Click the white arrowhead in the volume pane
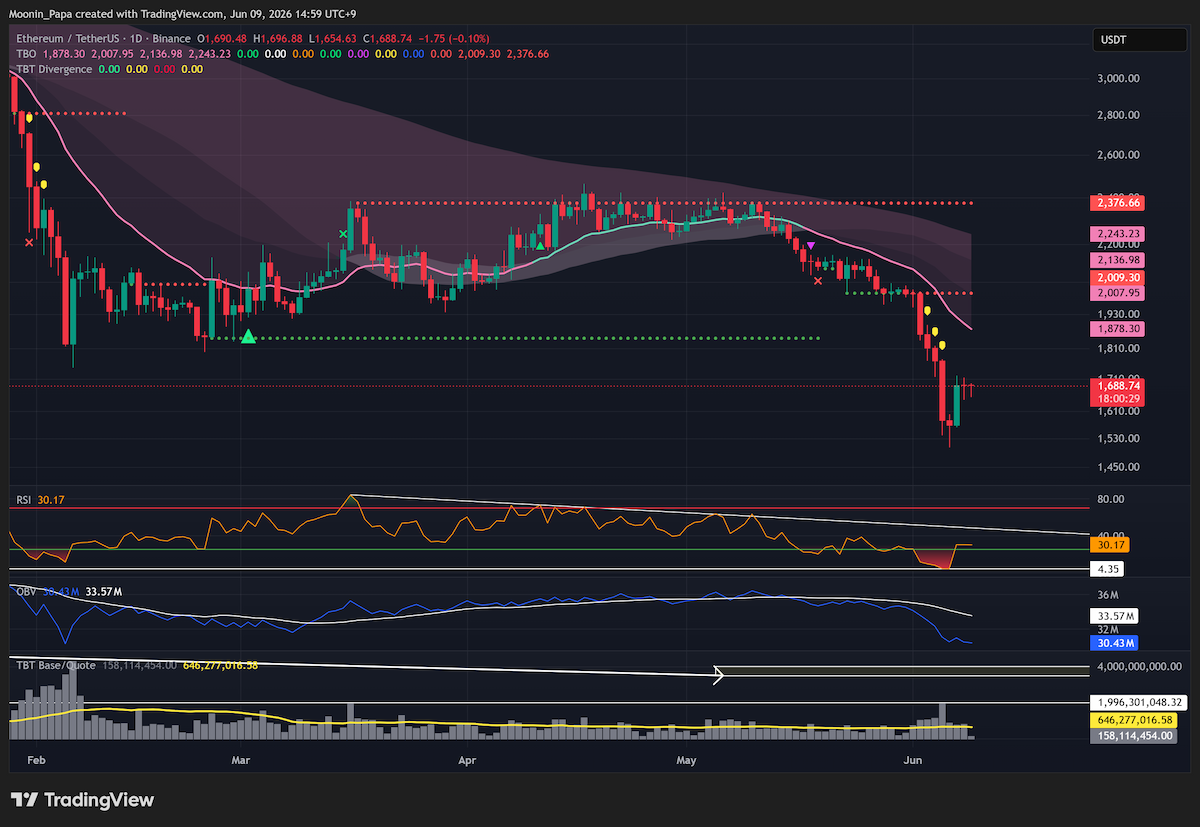The height and width of the screenshot is (827, 1200). 719,677
